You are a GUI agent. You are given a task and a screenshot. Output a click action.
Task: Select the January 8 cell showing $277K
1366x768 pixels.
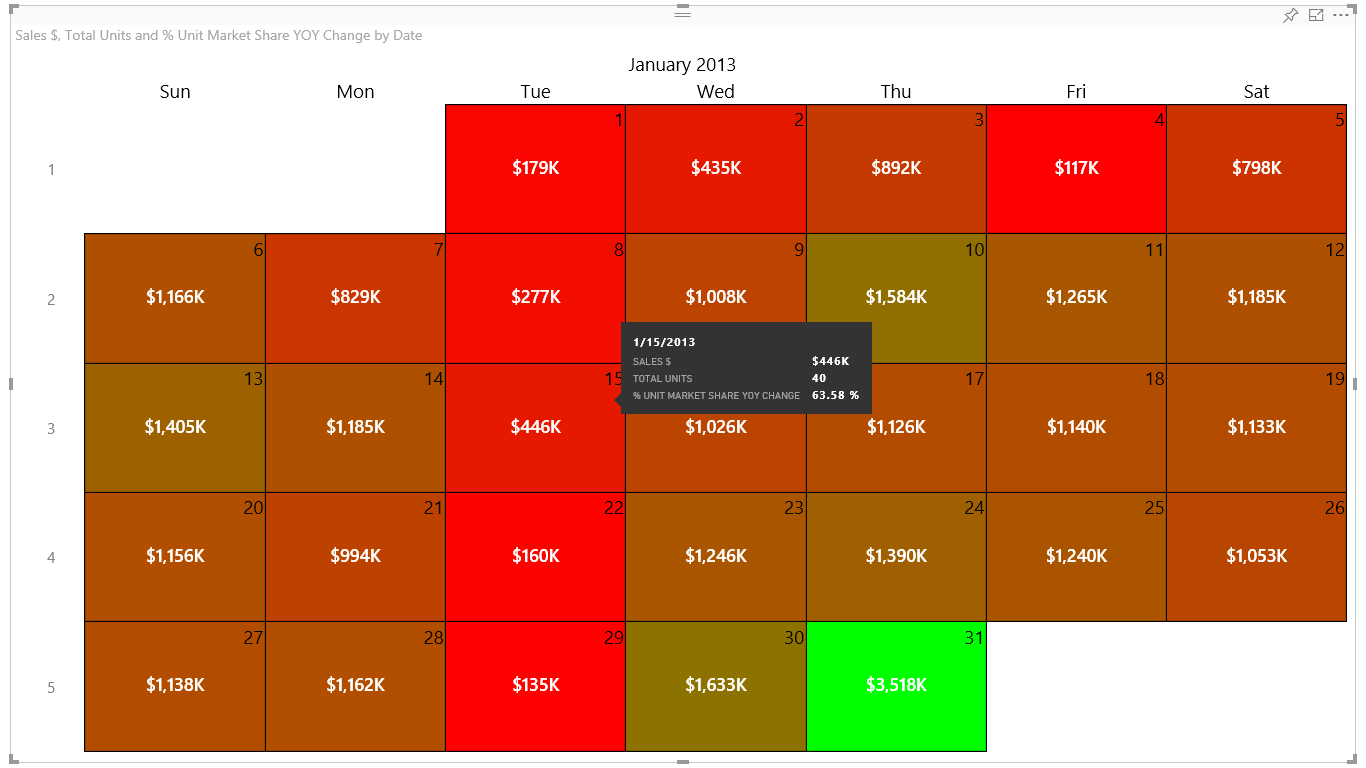pyautogui.click(x=535, y=298)
